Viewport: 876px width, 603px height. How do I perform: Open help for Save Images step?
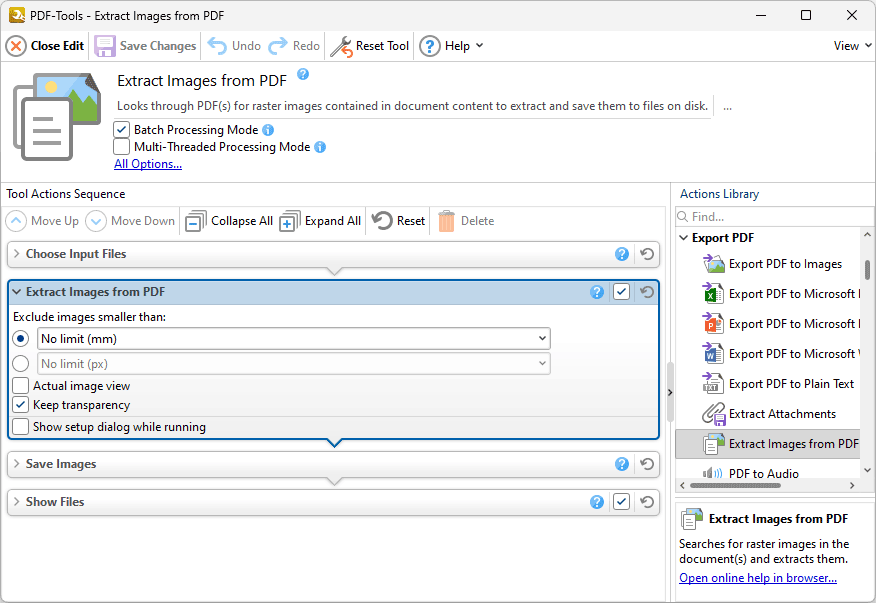(622, 464)
